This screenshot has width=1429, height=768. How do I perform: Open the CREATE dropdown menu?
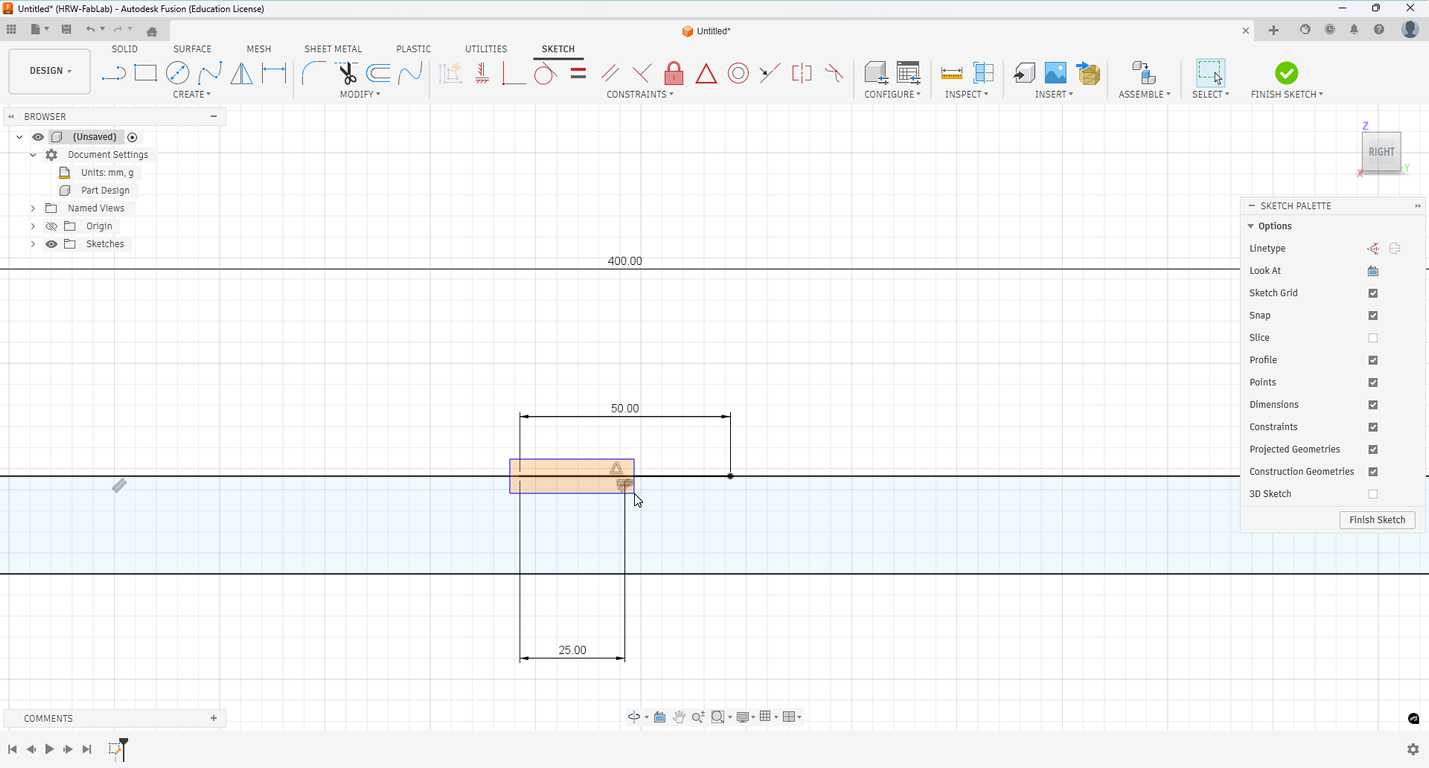point(192,94)
